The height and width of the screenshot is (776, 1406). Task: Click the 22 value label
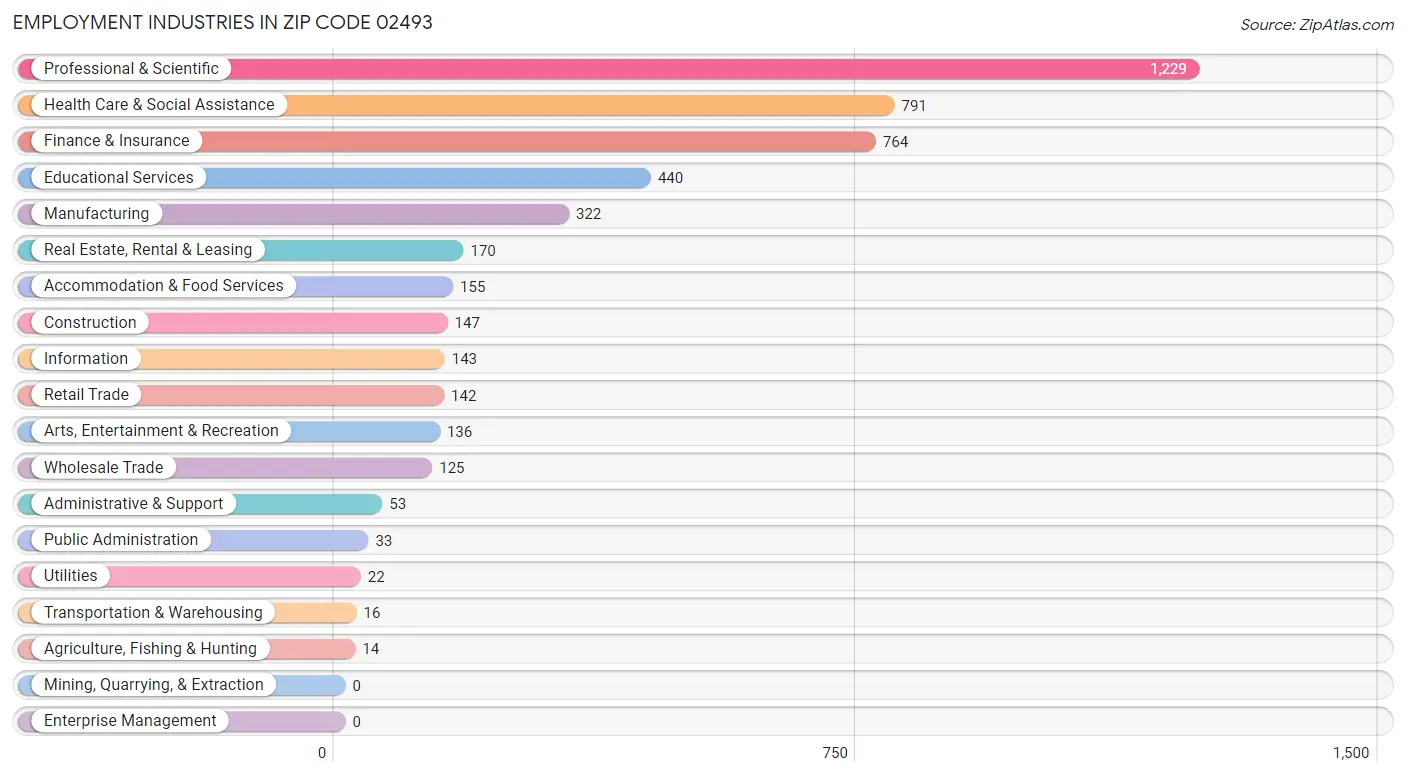[376, 577]
